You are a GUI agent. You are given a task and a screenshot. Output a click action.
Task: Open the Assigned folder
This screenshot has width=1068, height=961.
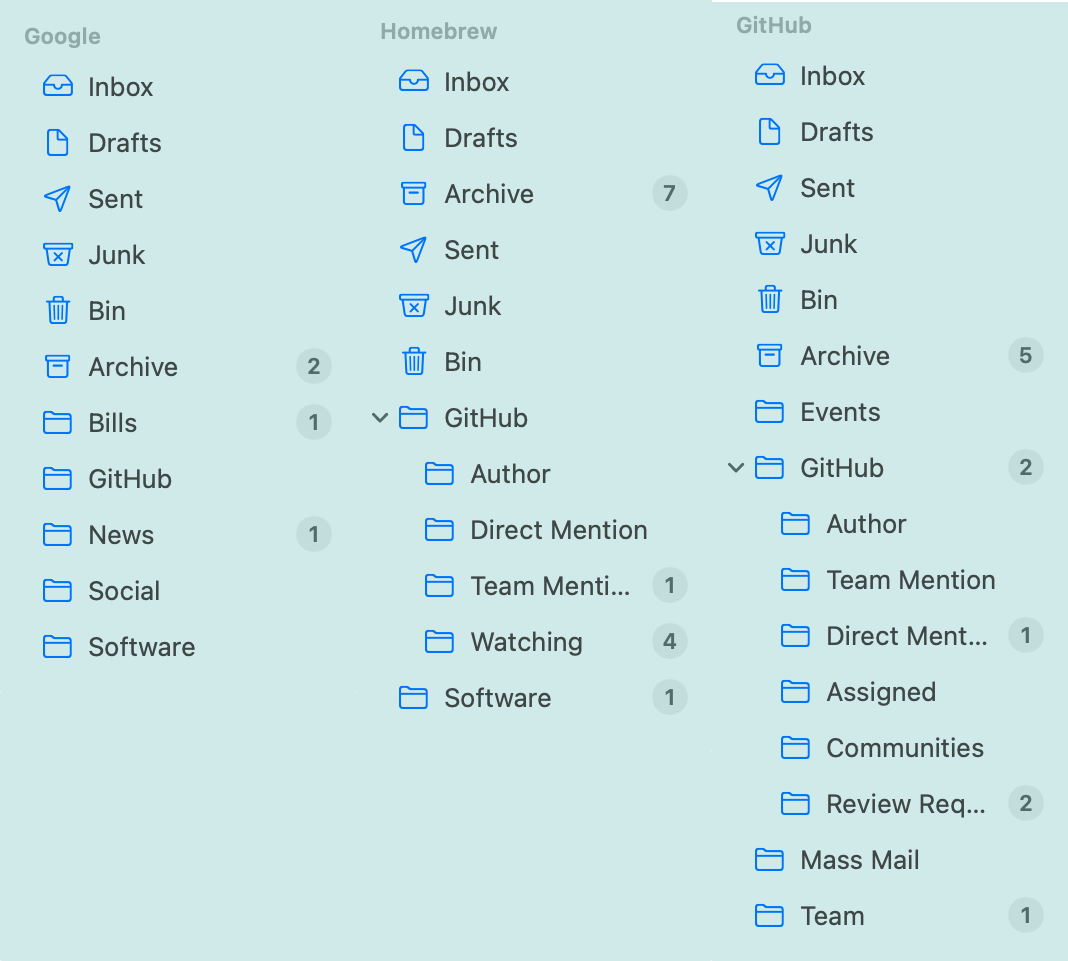coord(881,692)
